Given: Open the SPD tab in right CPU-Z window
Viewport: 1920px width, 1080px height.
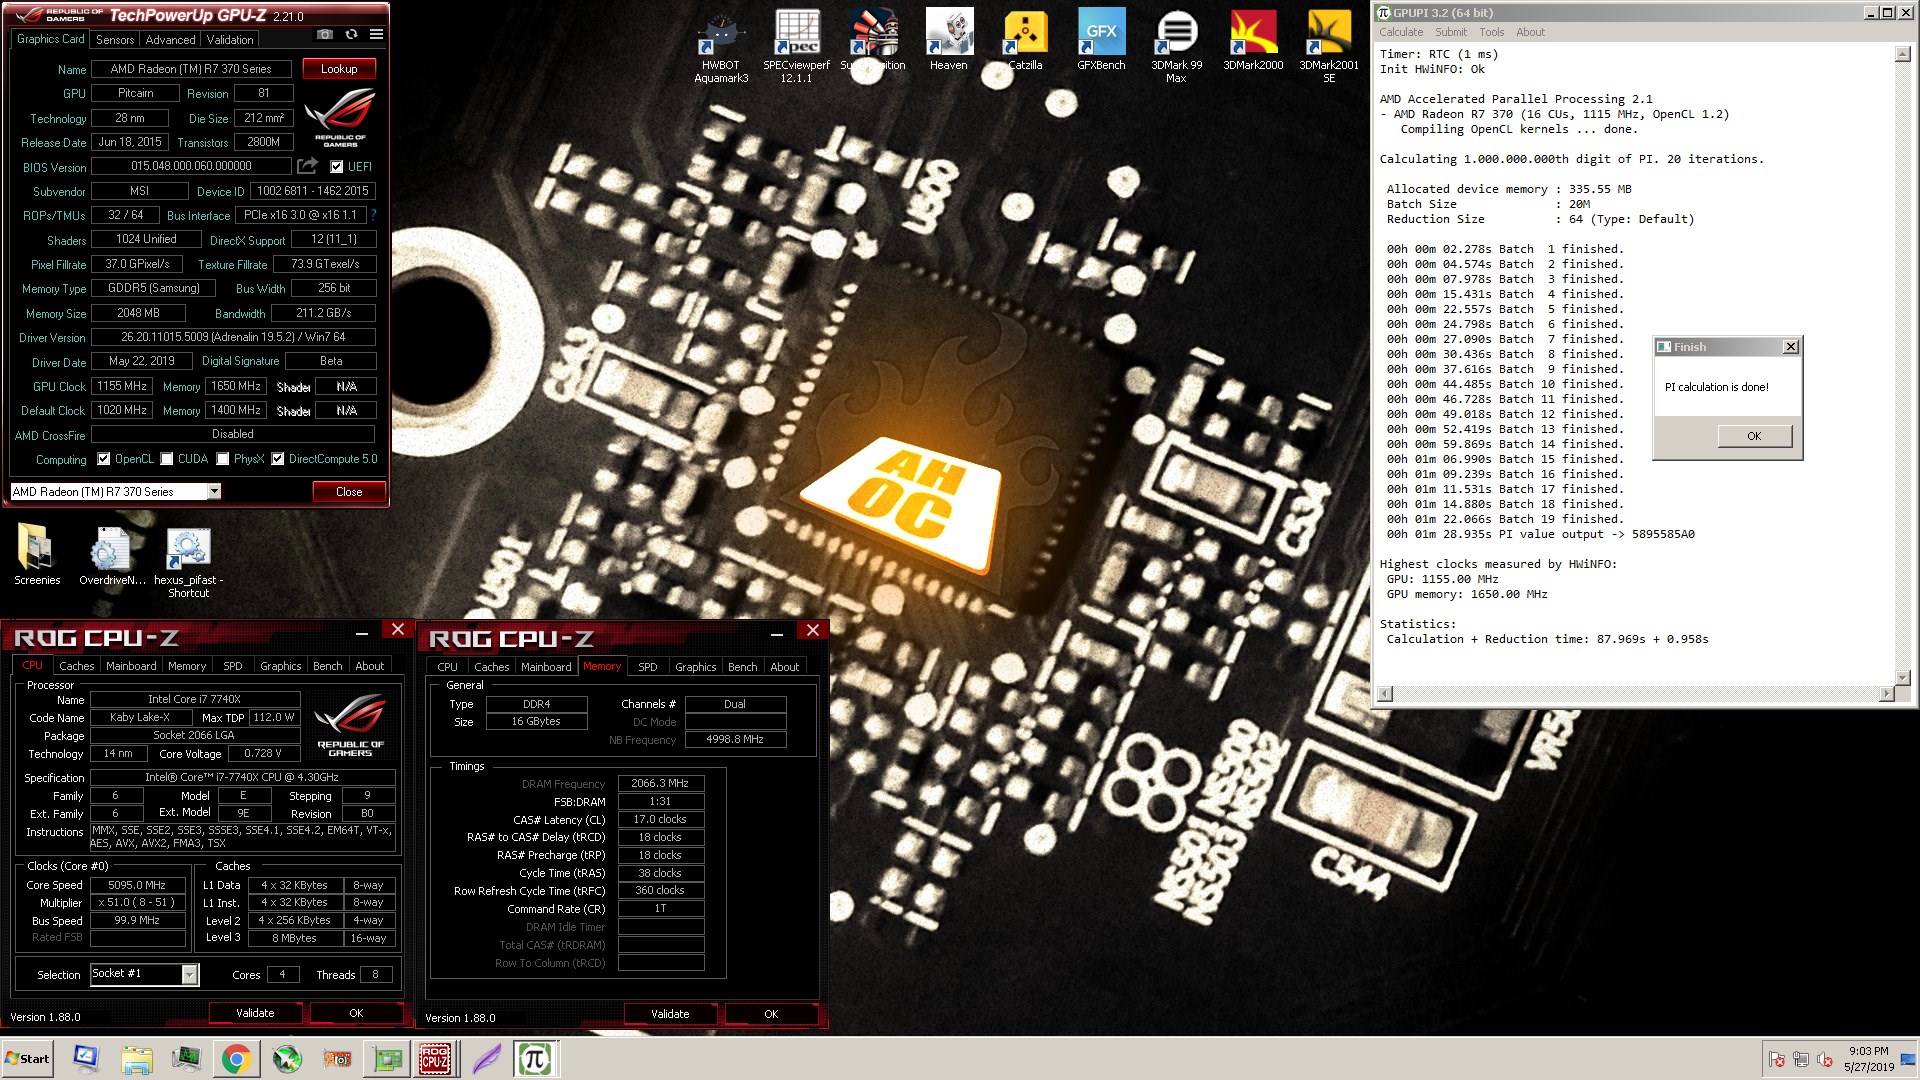Looking at the screenshot, I should click(x=648, y=667).
